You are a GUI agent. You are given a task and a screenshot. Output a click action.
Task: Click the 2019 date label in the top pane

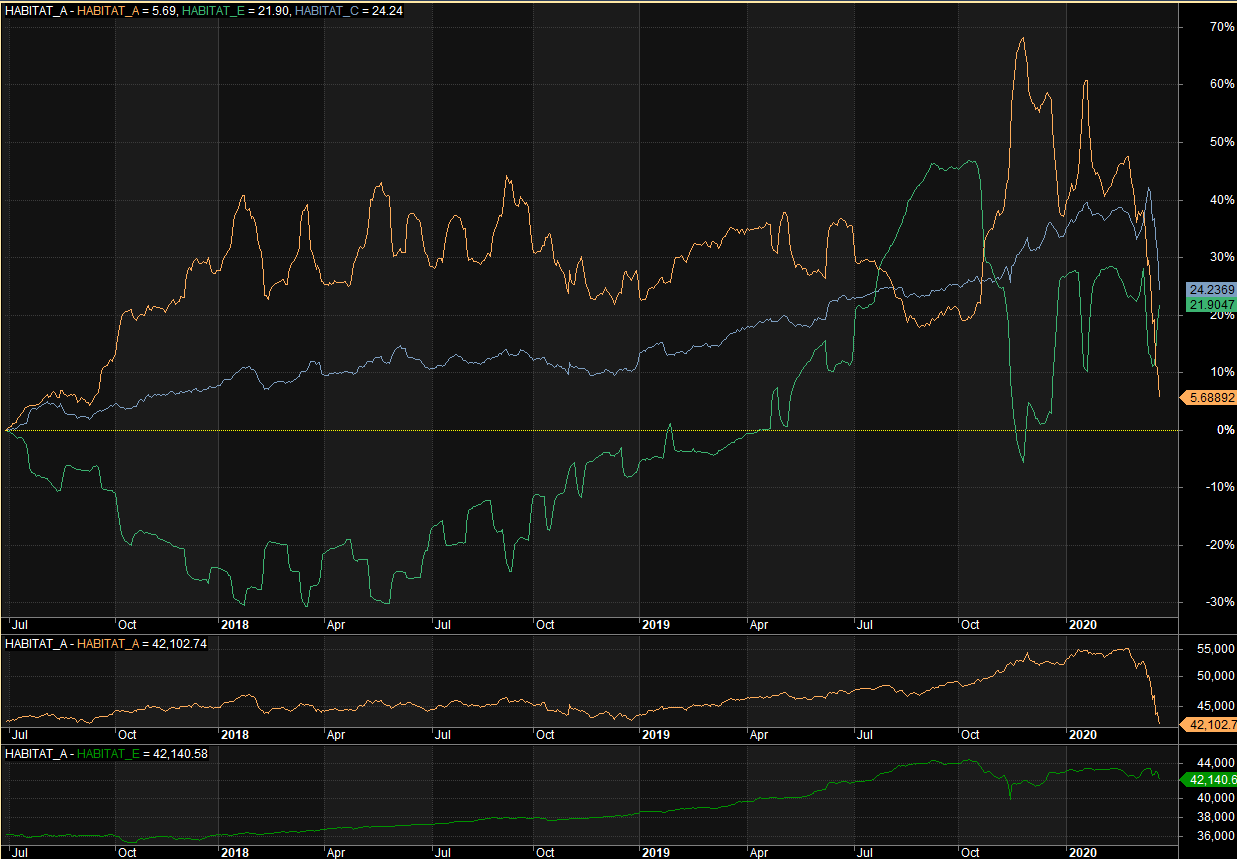coord(655,624)
